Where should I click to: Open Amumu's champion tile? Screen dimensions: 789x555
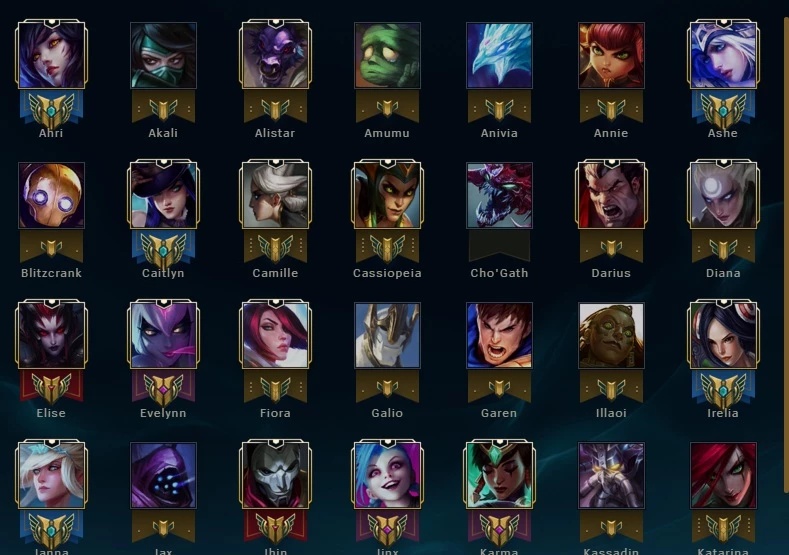pos(387,55)
